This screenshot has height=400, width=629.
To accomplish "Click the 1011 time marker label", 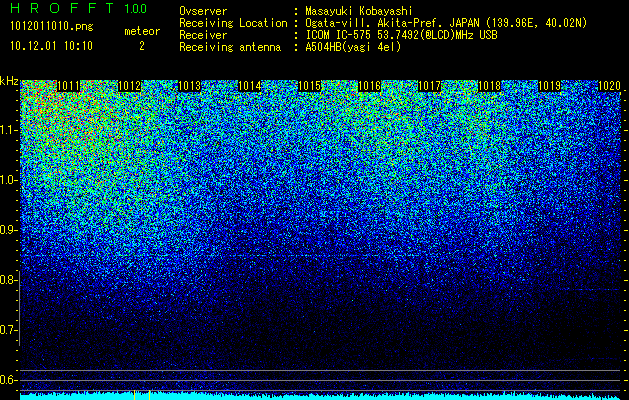I will click(69, 86).
